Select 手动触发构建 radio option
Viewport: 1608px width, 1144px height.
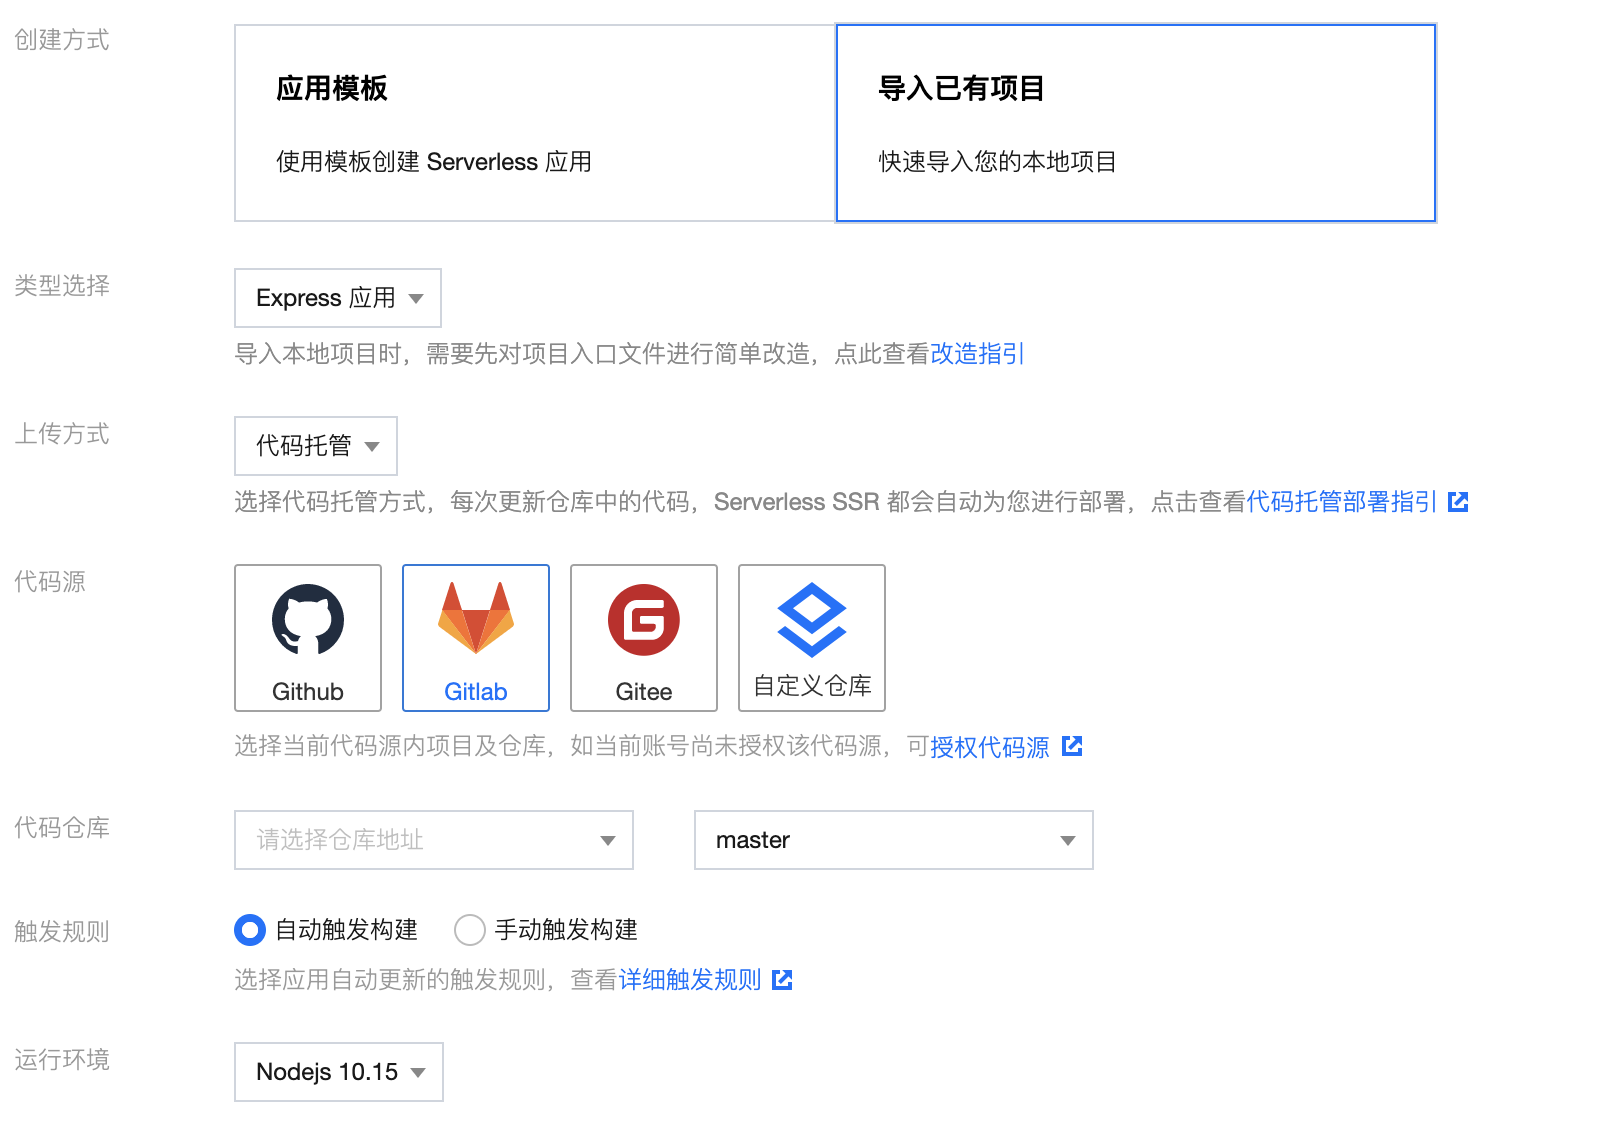[x=470, y=930]
